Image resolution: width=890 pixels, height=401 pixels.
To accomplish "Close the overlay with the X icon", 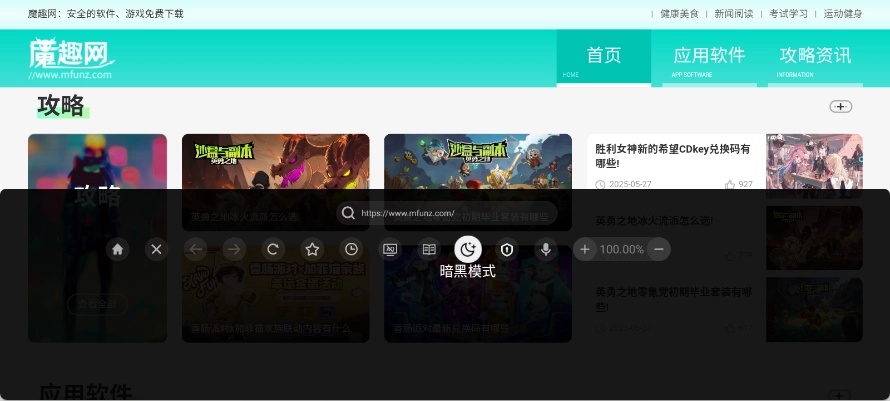I will coord(156,249).
